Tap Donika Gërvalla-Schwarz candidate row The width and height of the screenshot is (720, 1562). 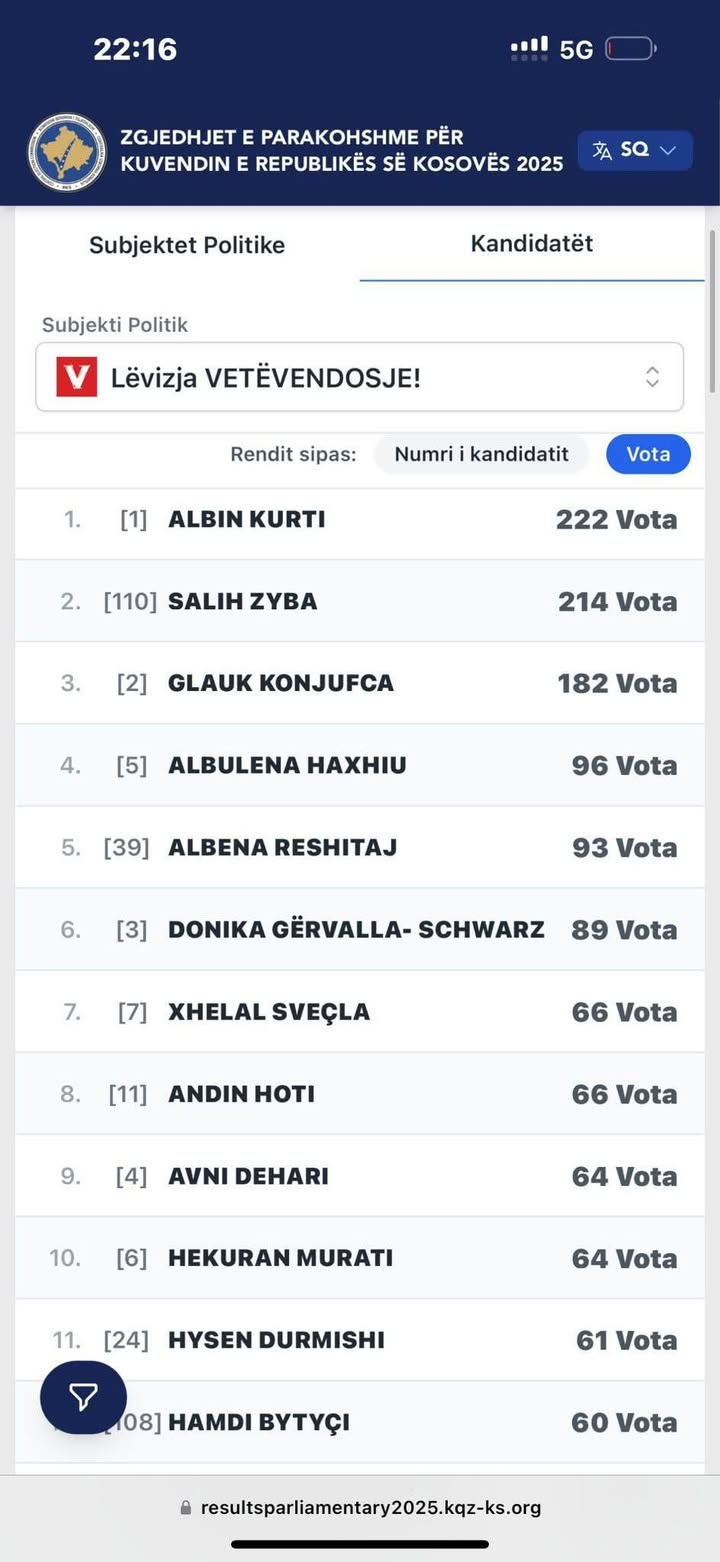point(359,930)
